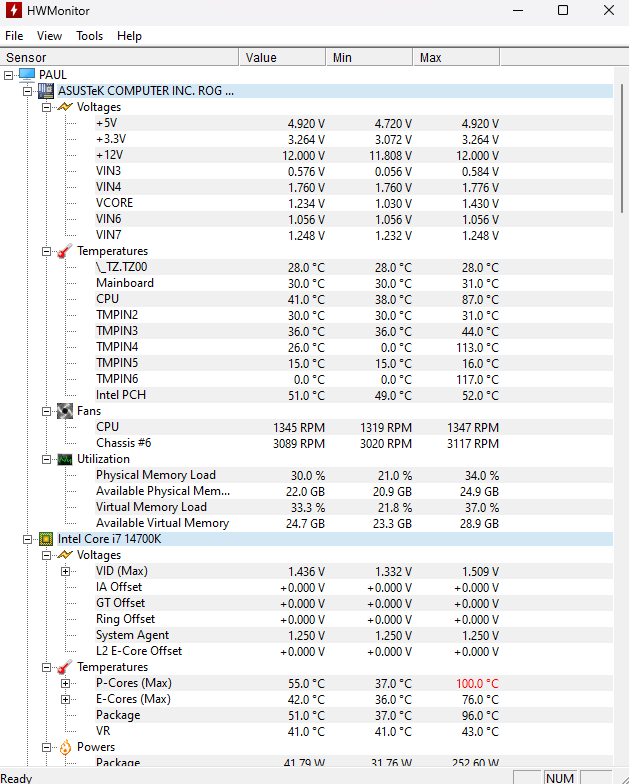Viewport: 629px width, 784px height.
Task: Open the View menu
Action: (x=49, y=36)
